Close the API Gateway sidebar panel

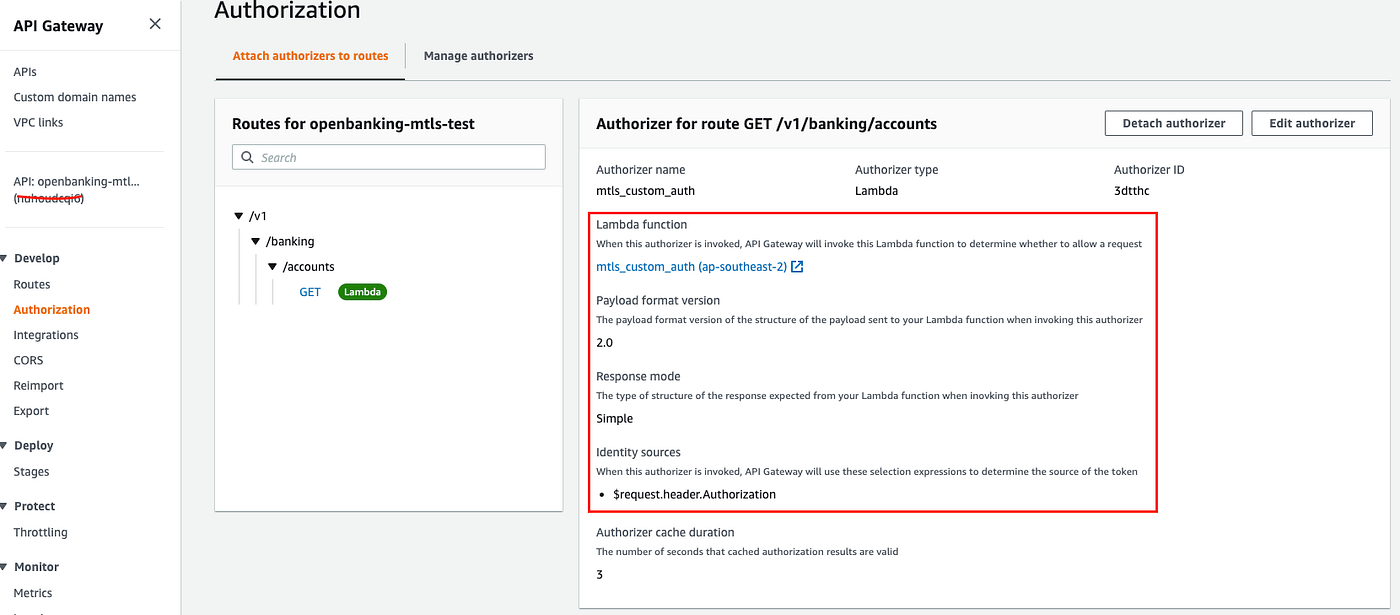point(155,24)
